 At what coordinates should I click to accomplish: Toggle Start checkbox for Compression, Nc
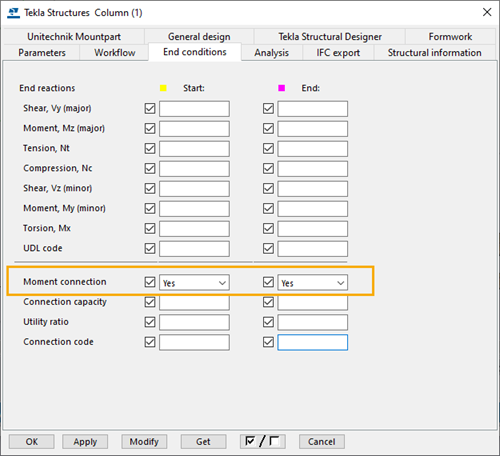(150, 168)
